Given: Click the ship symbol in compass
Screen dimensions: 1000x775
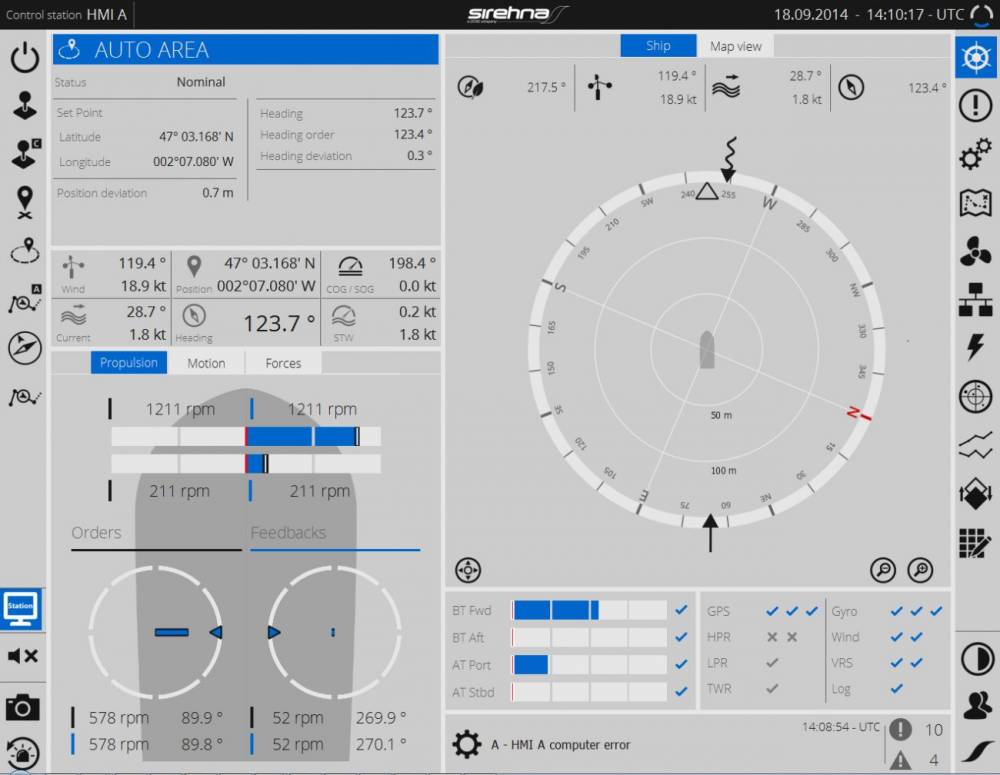Looking at the screenshot, I should coord(707,350).
